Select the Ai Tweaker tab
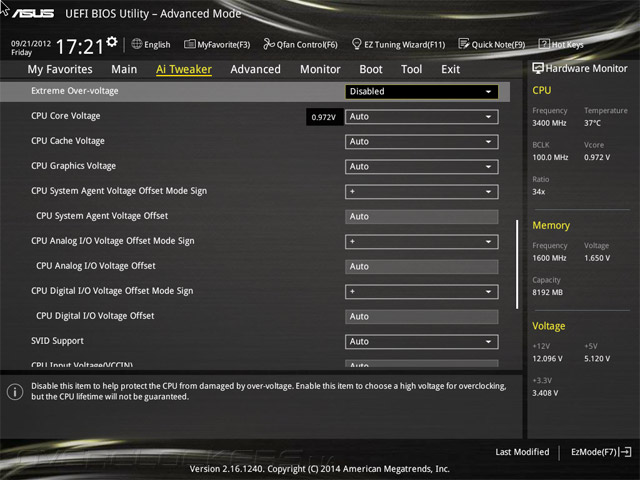Image resolution: width=640 pixels, height=480 pixels. click(x=184, y=69)
